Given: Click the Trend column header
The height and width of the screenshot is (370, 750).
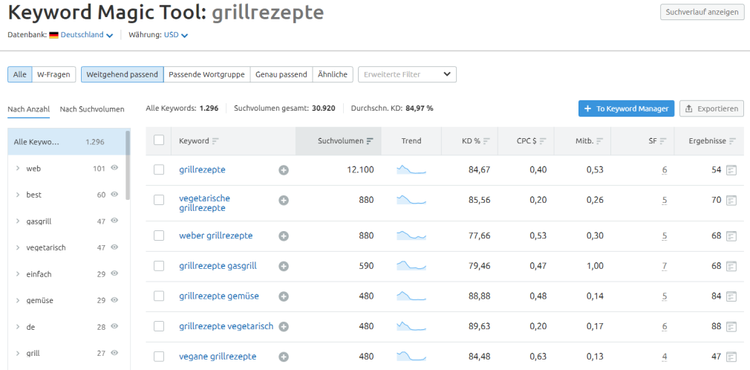Looking at the screenshot, I should pyautogui.click(x=411, y=141).
